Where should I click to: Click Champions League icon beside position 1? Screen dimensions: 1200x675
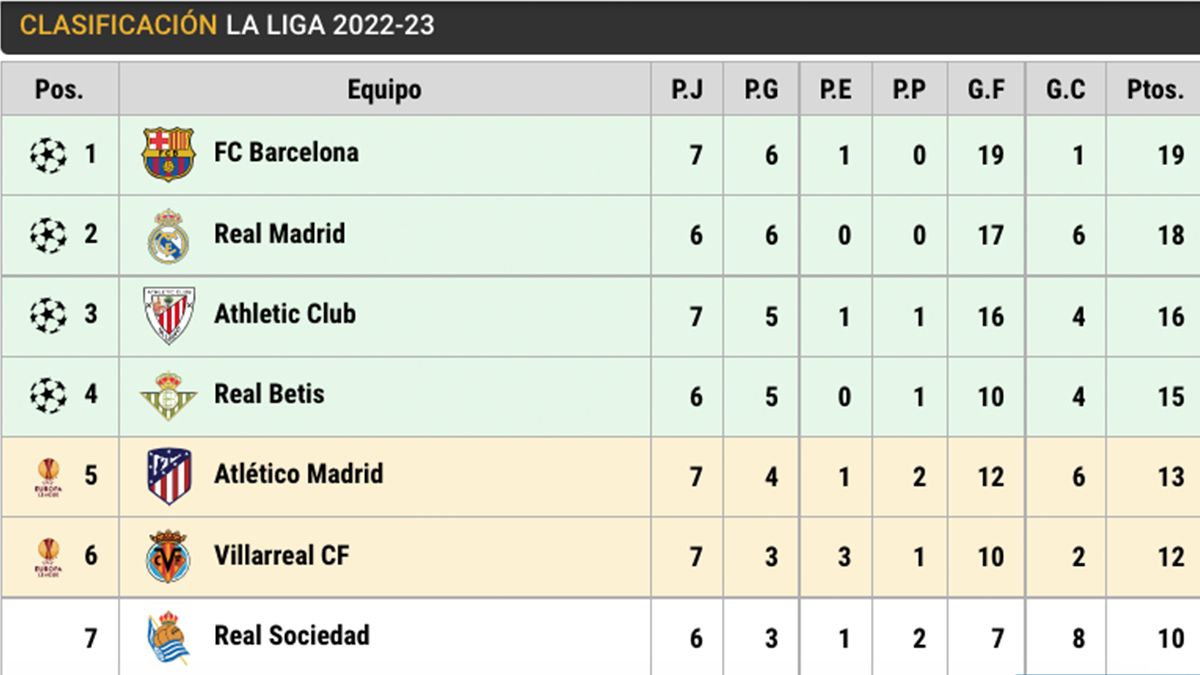(48, 155)
